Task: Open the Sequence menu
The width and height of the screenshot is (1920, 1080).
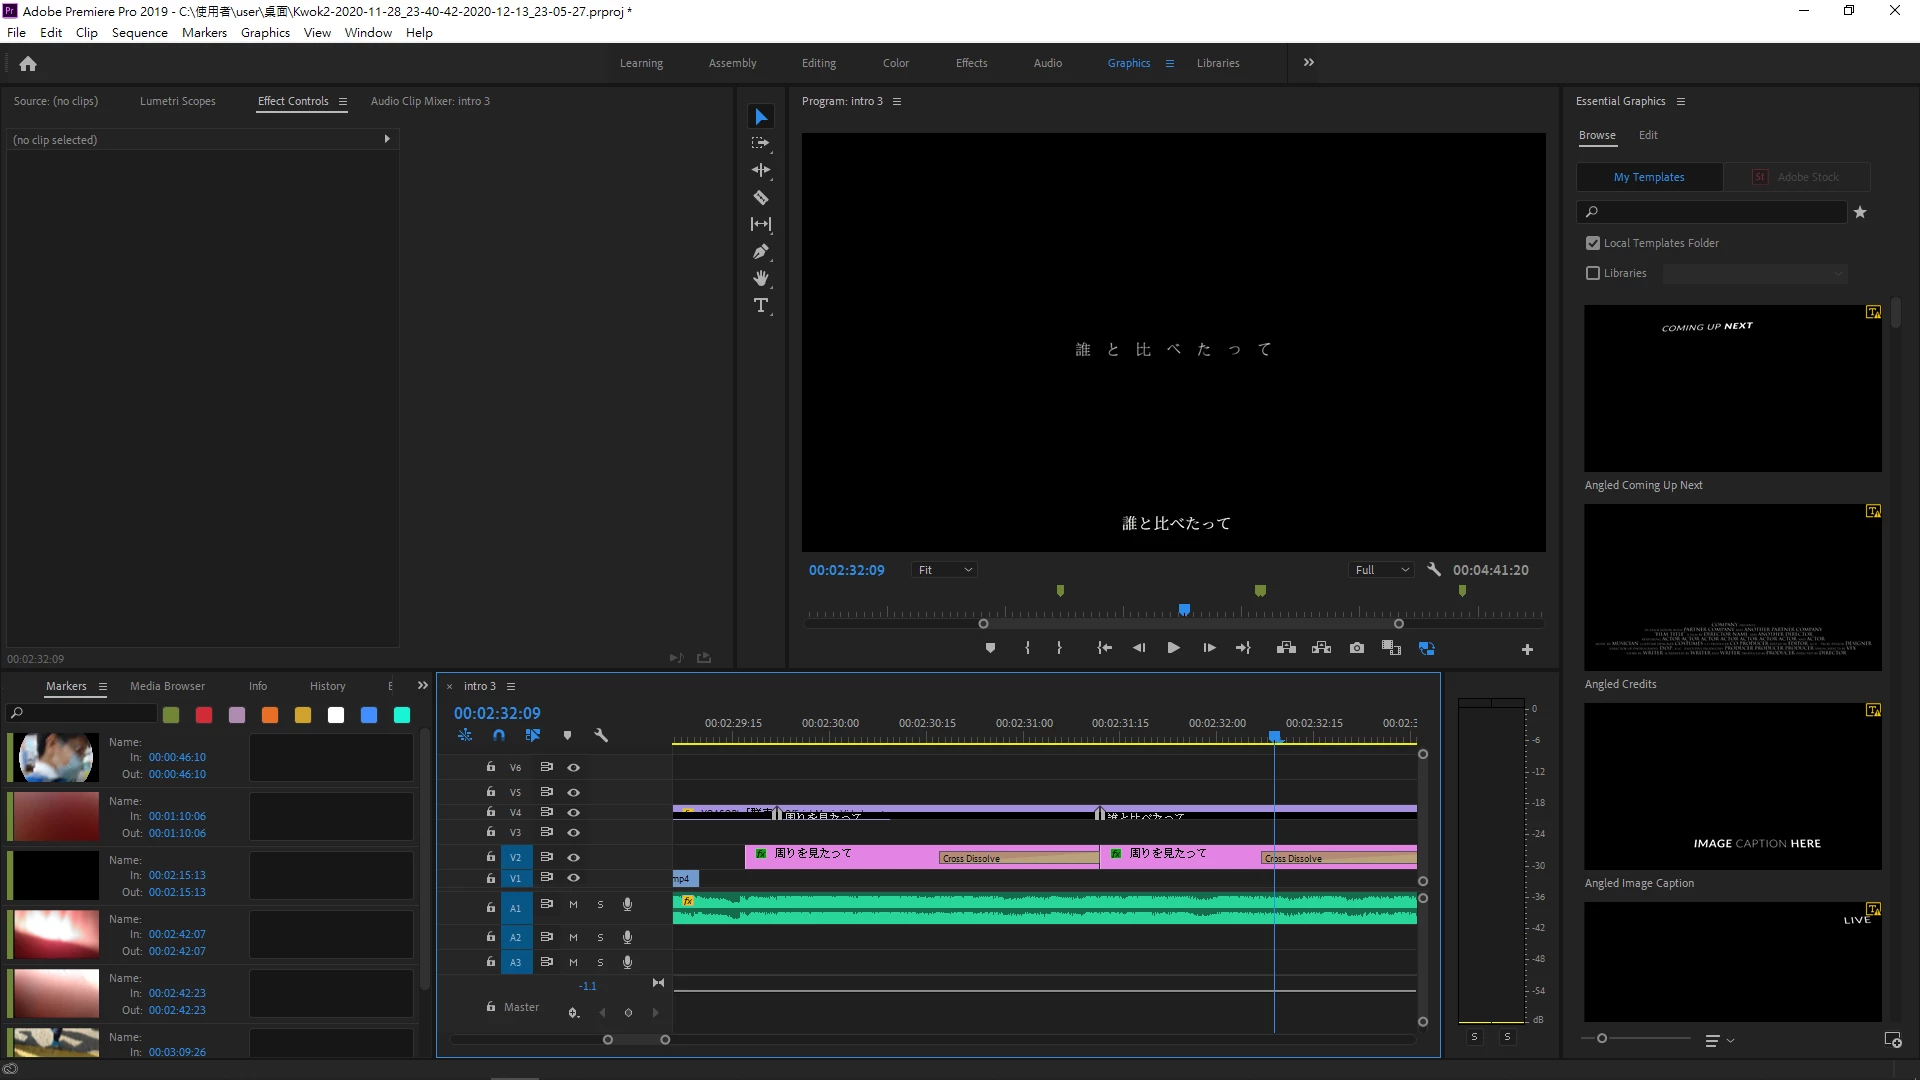Action: tap(139, 32)
